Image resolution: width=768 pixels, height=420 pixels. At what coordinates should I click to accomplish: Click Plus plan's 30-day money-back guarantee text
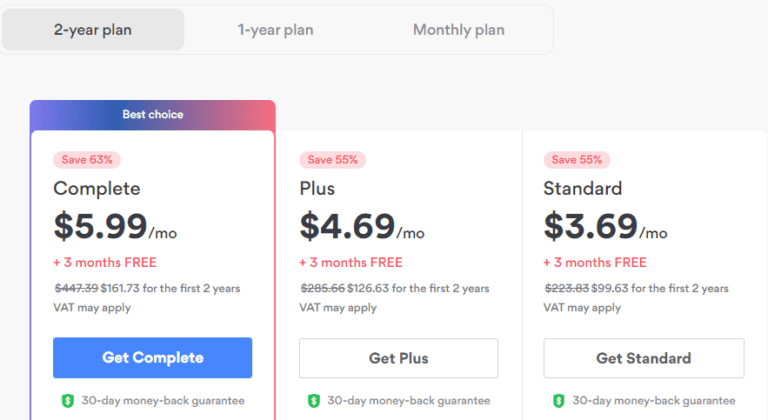(408, 400)
